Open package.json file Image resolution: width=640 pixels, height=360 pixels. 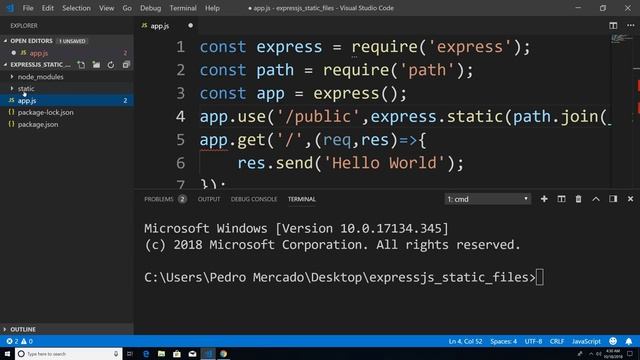38,124
